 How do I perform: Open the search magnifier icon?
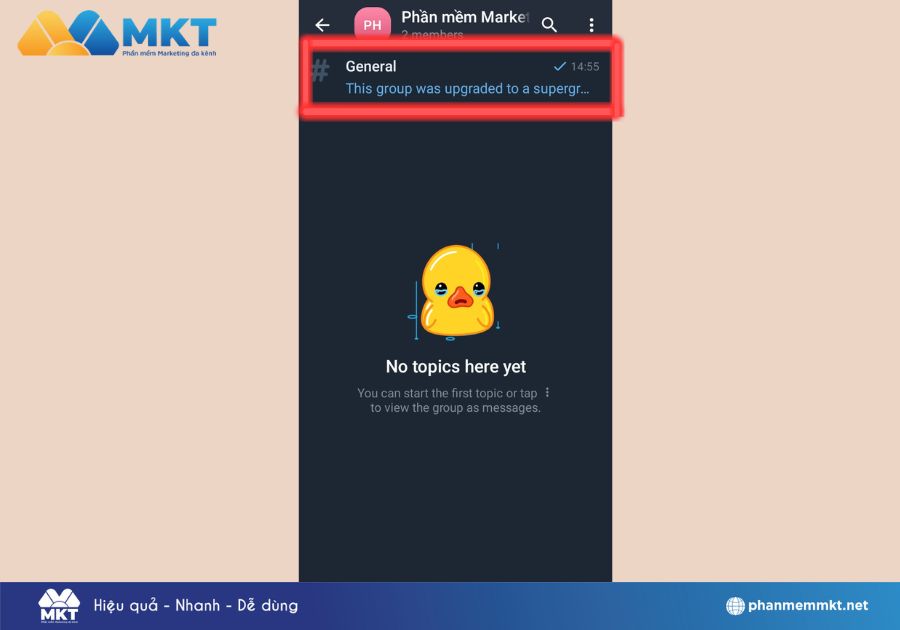tap(549, 25)
